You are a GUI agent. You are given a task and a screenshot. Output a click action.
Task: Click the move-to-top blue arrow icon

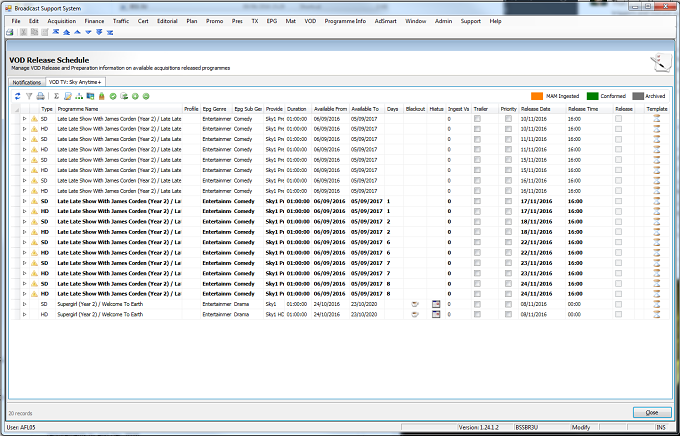coord(56,32)
